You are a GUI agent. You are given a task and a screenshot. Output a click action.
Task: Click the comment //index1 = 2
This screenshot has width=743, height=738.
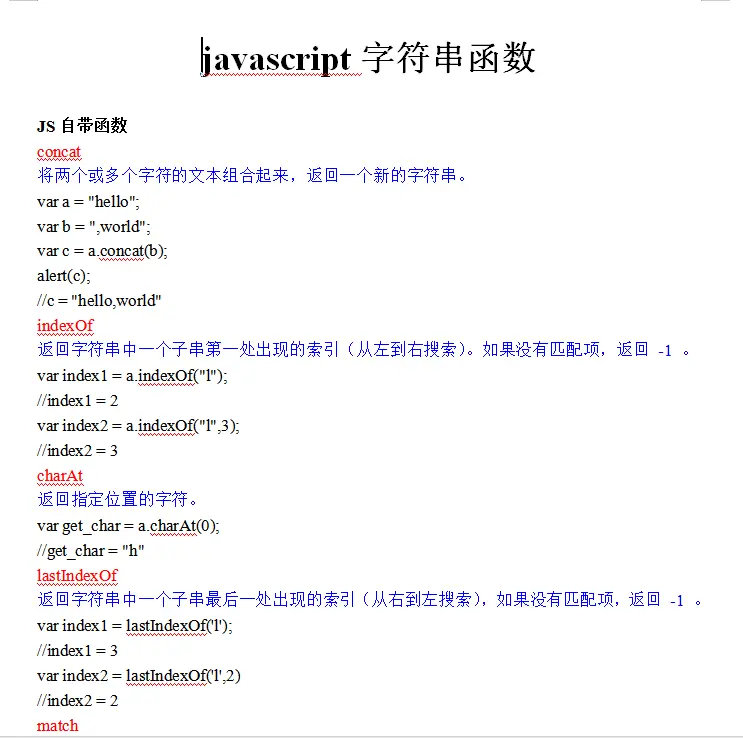tap(78, 401)
